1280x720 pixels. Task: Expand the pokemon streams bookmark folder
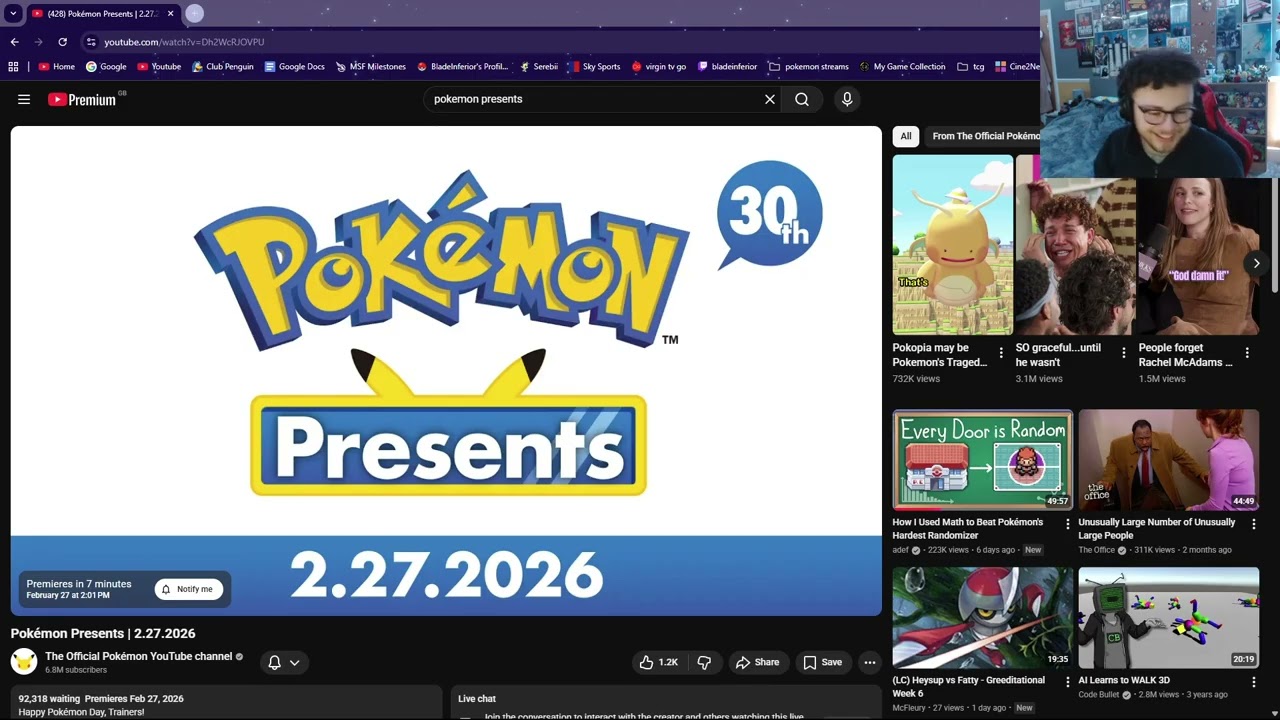[x=808, y=66]
